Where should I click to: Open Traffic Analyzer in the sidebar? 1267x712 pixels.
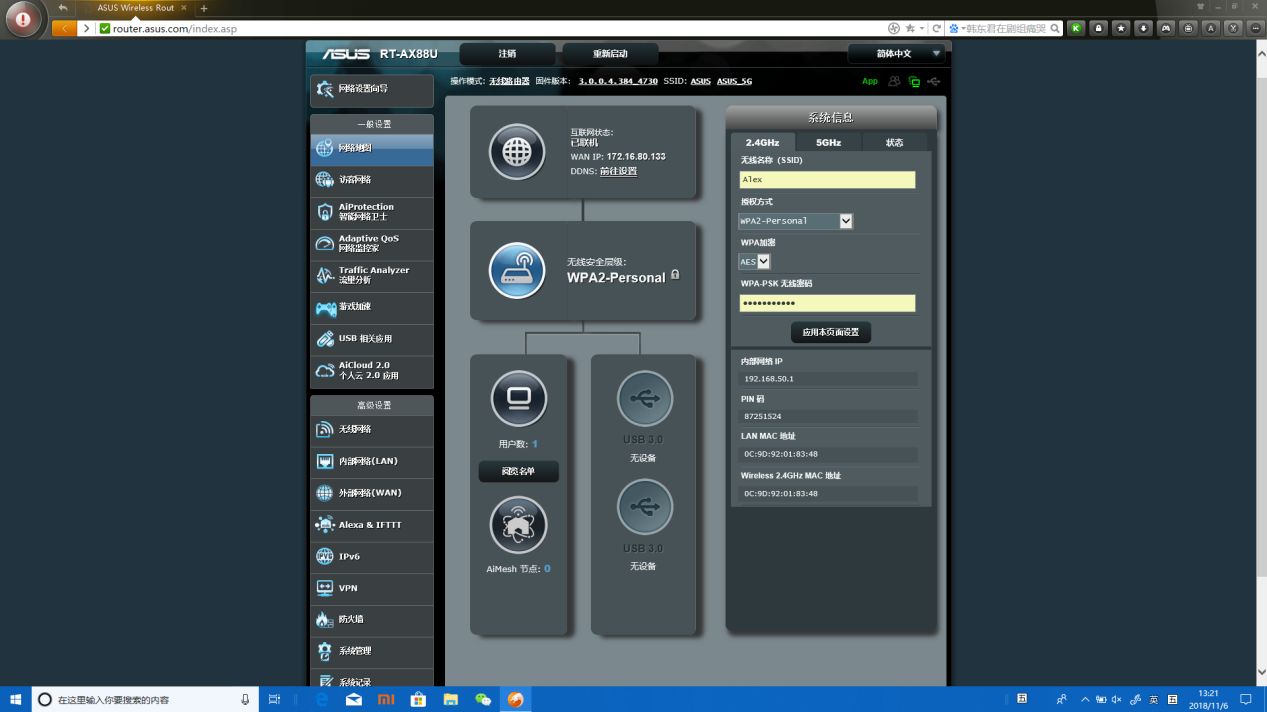pos(372,275)
